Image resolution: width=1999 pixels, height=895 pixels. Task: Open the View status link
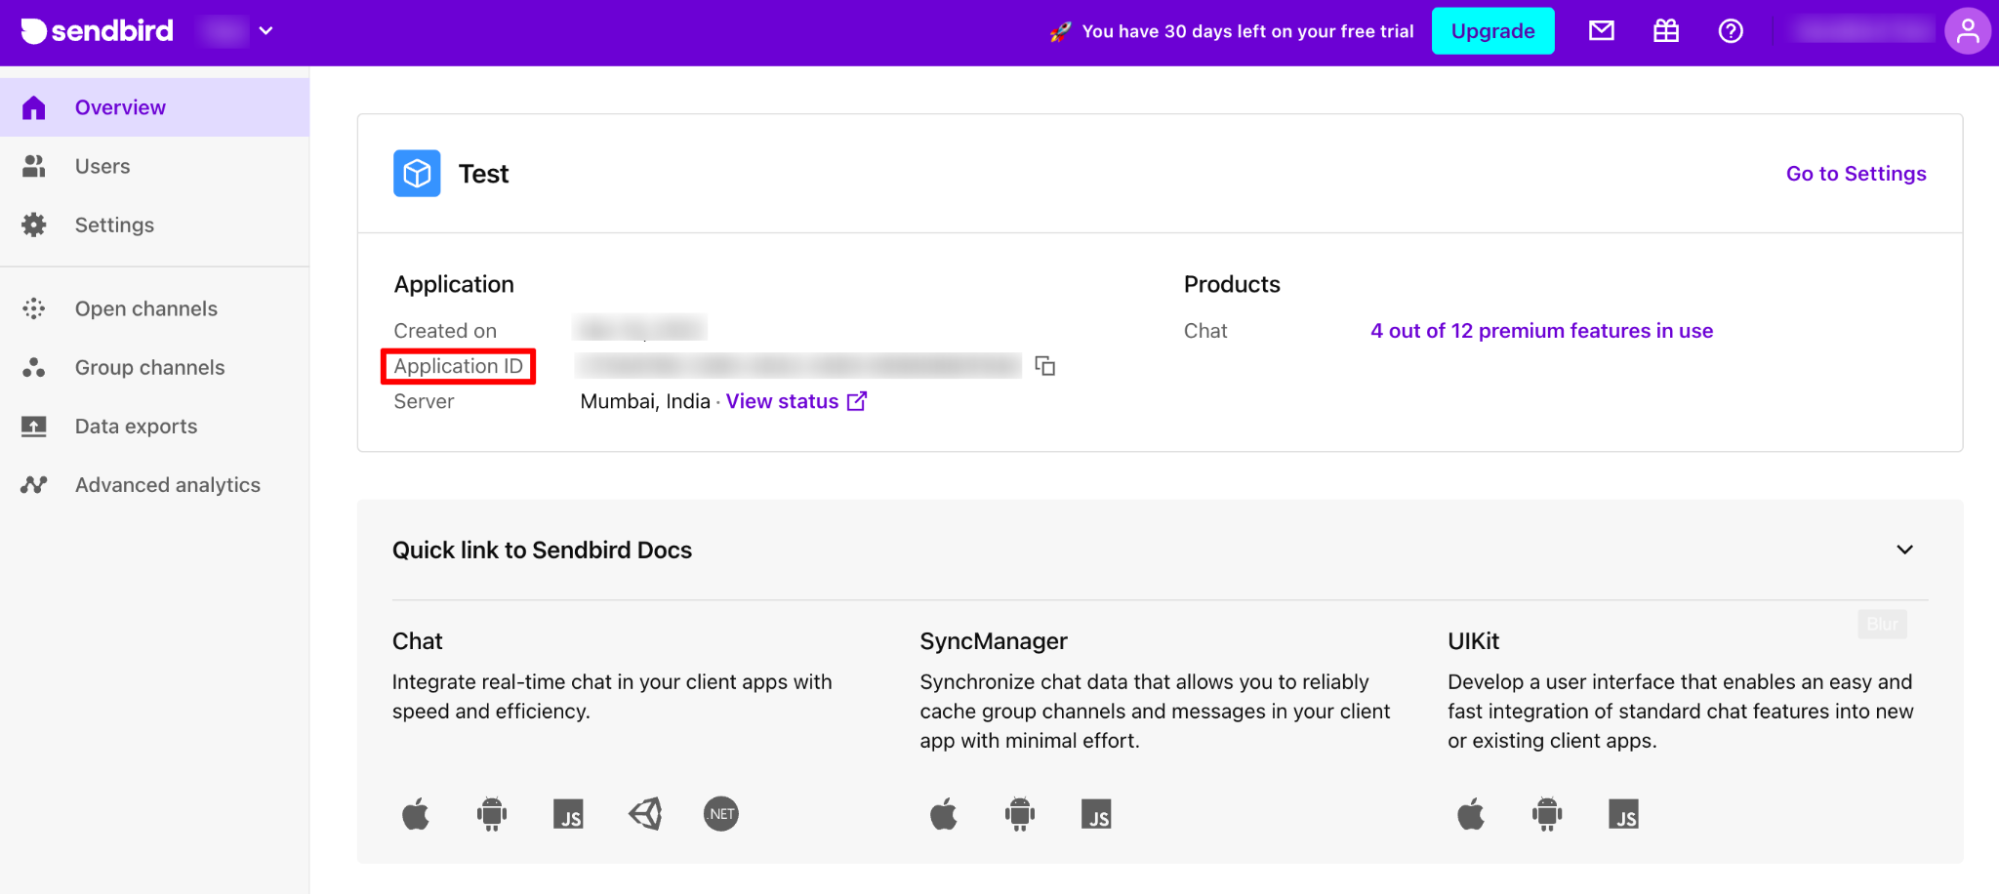coord(796,401)
